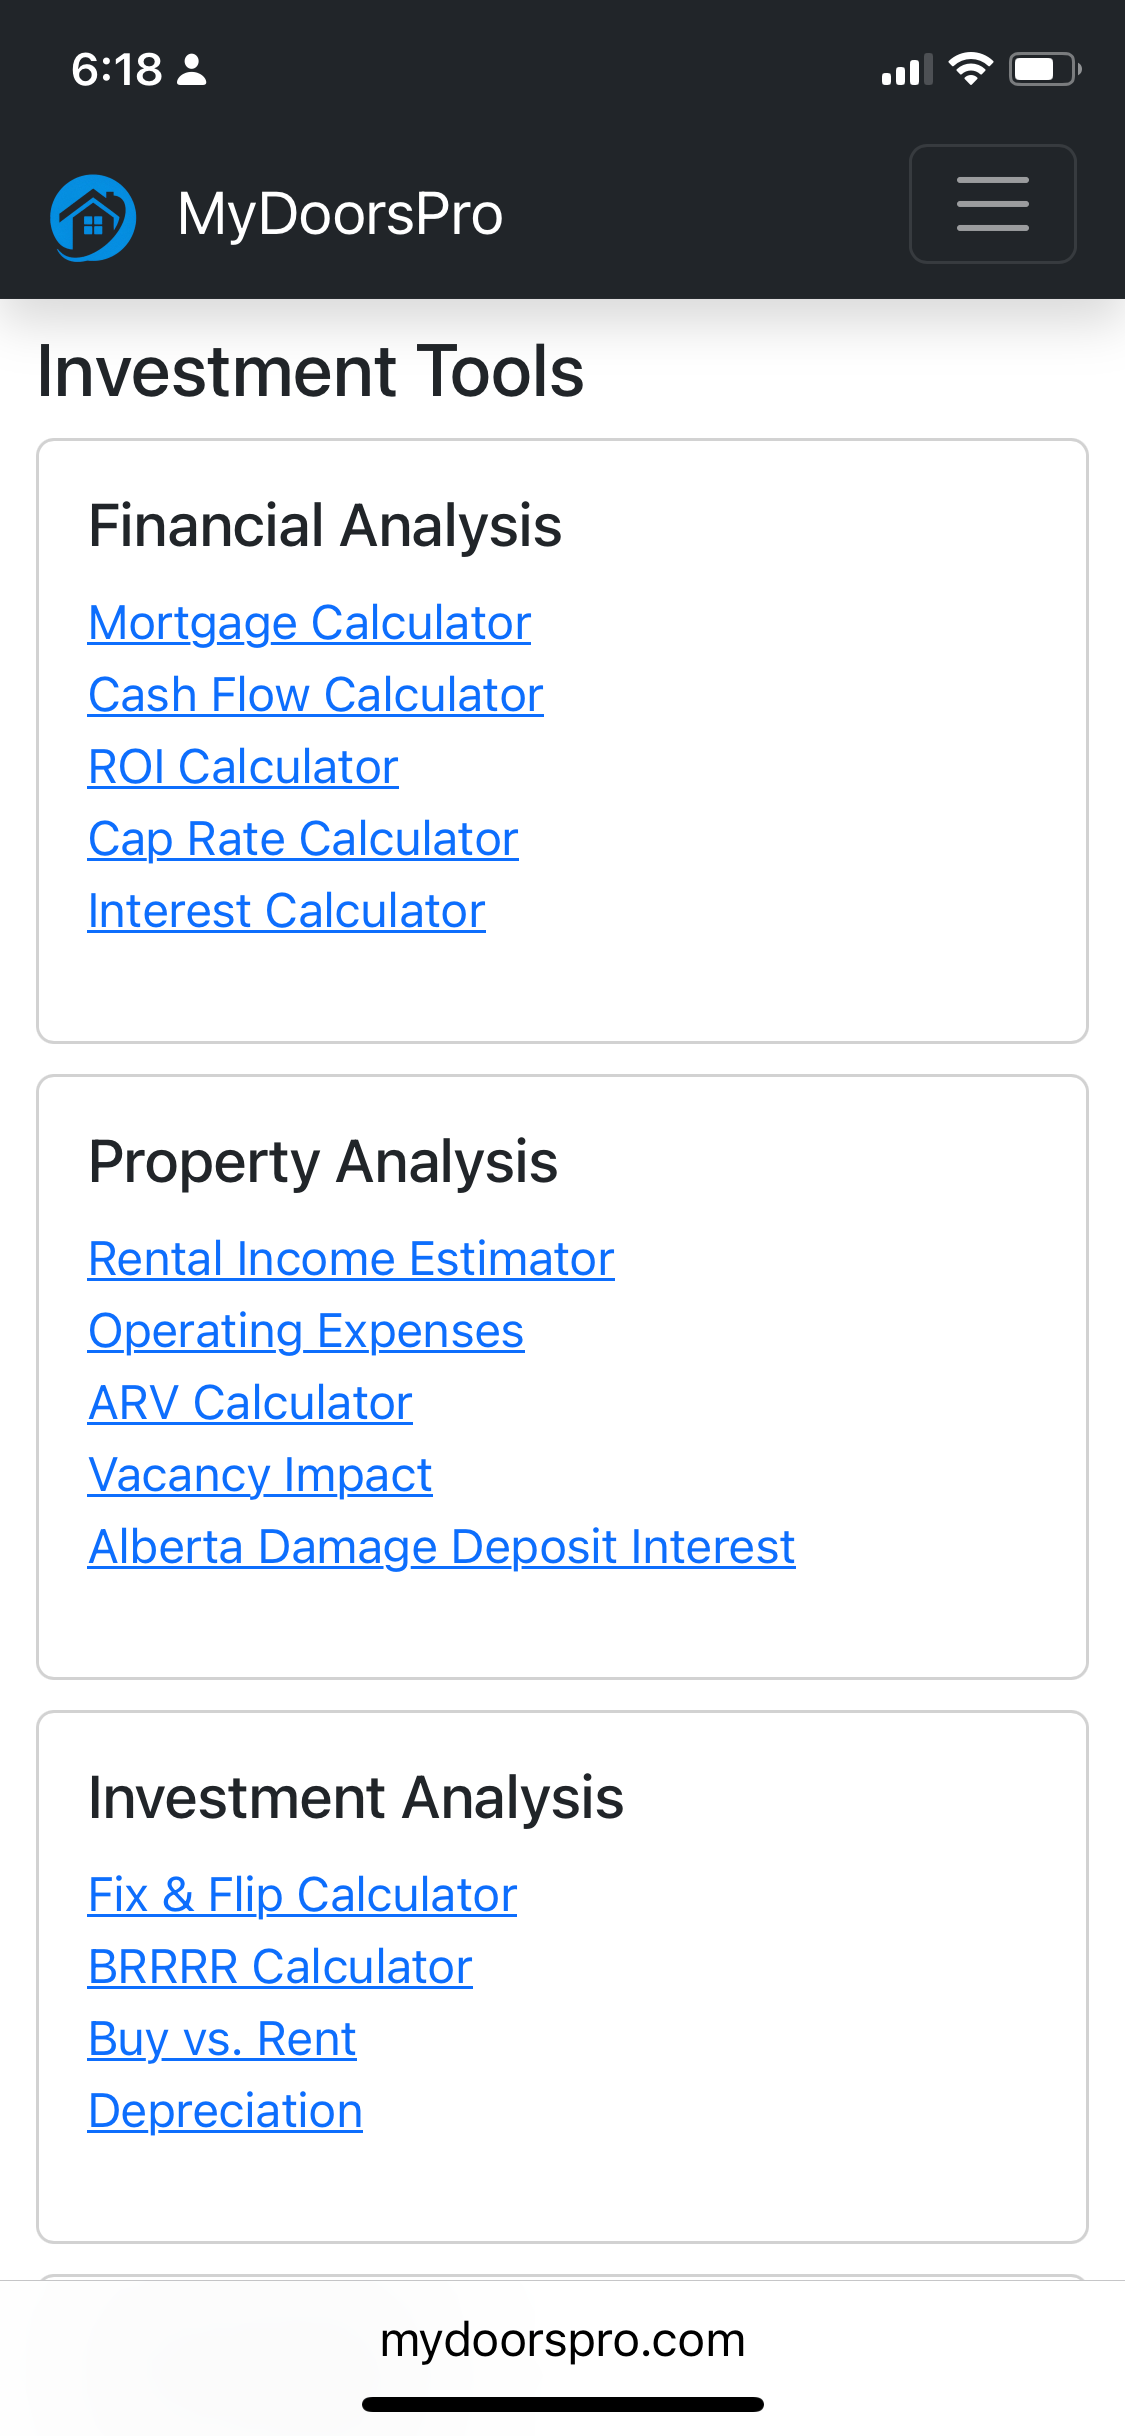Go to the Depreciation tool
The height and width of the screenshot is (2436, 1125).
(225, 2111)
